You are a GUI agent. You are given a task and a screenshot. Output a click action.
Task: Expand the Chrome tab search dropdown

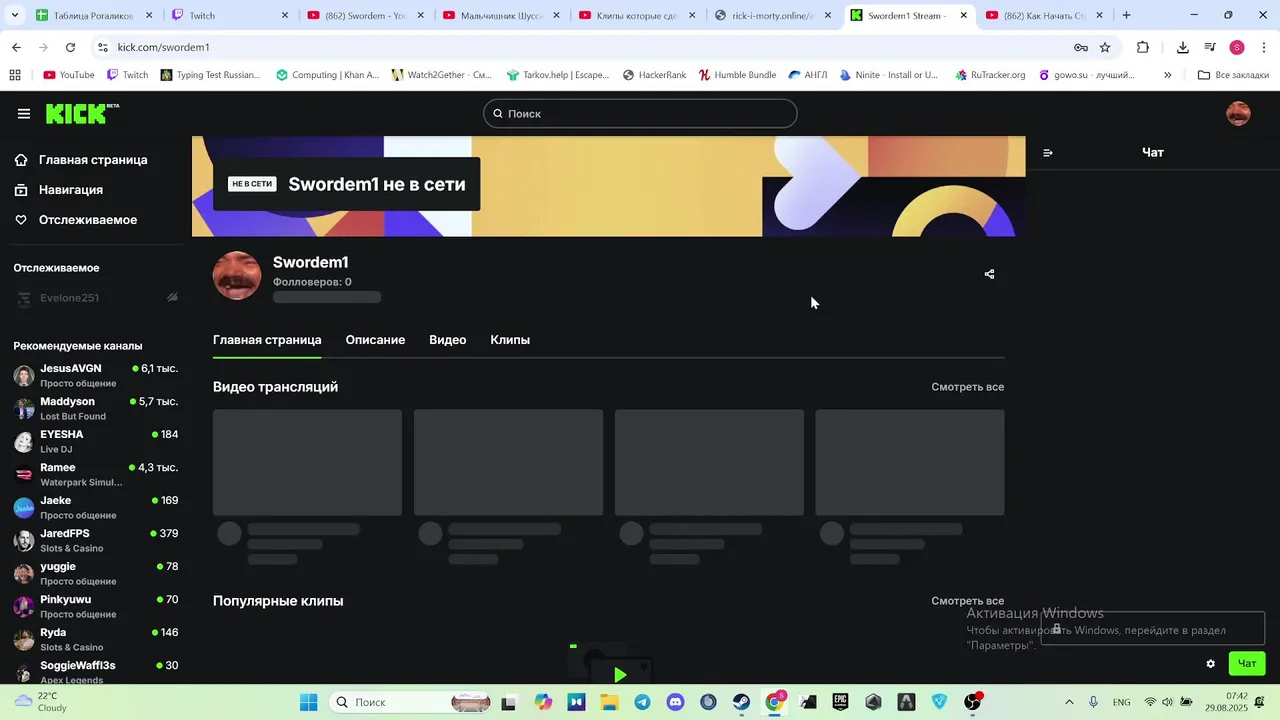[x=15, y=15]
